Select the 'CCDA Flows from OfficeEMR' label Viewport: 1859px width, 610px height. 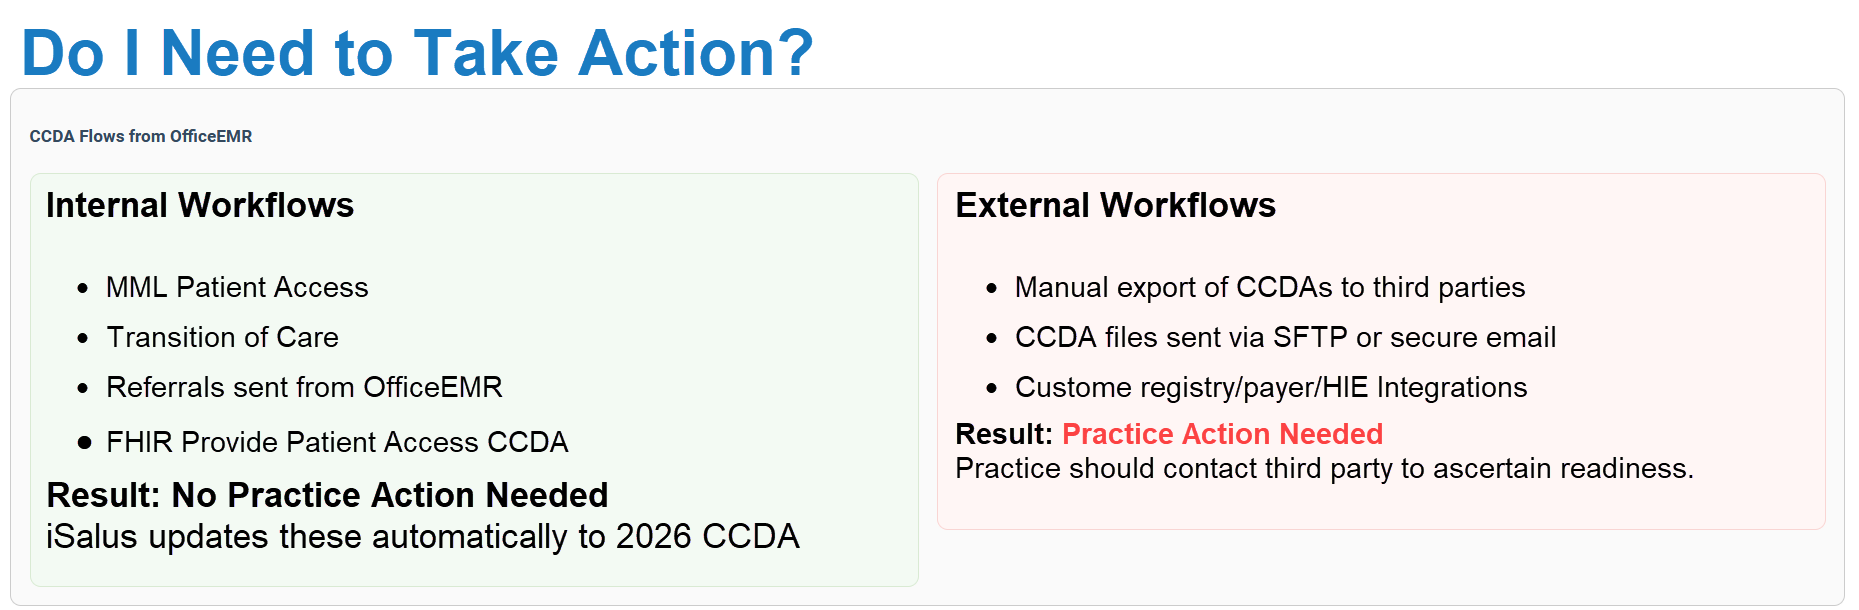point(141,136)
